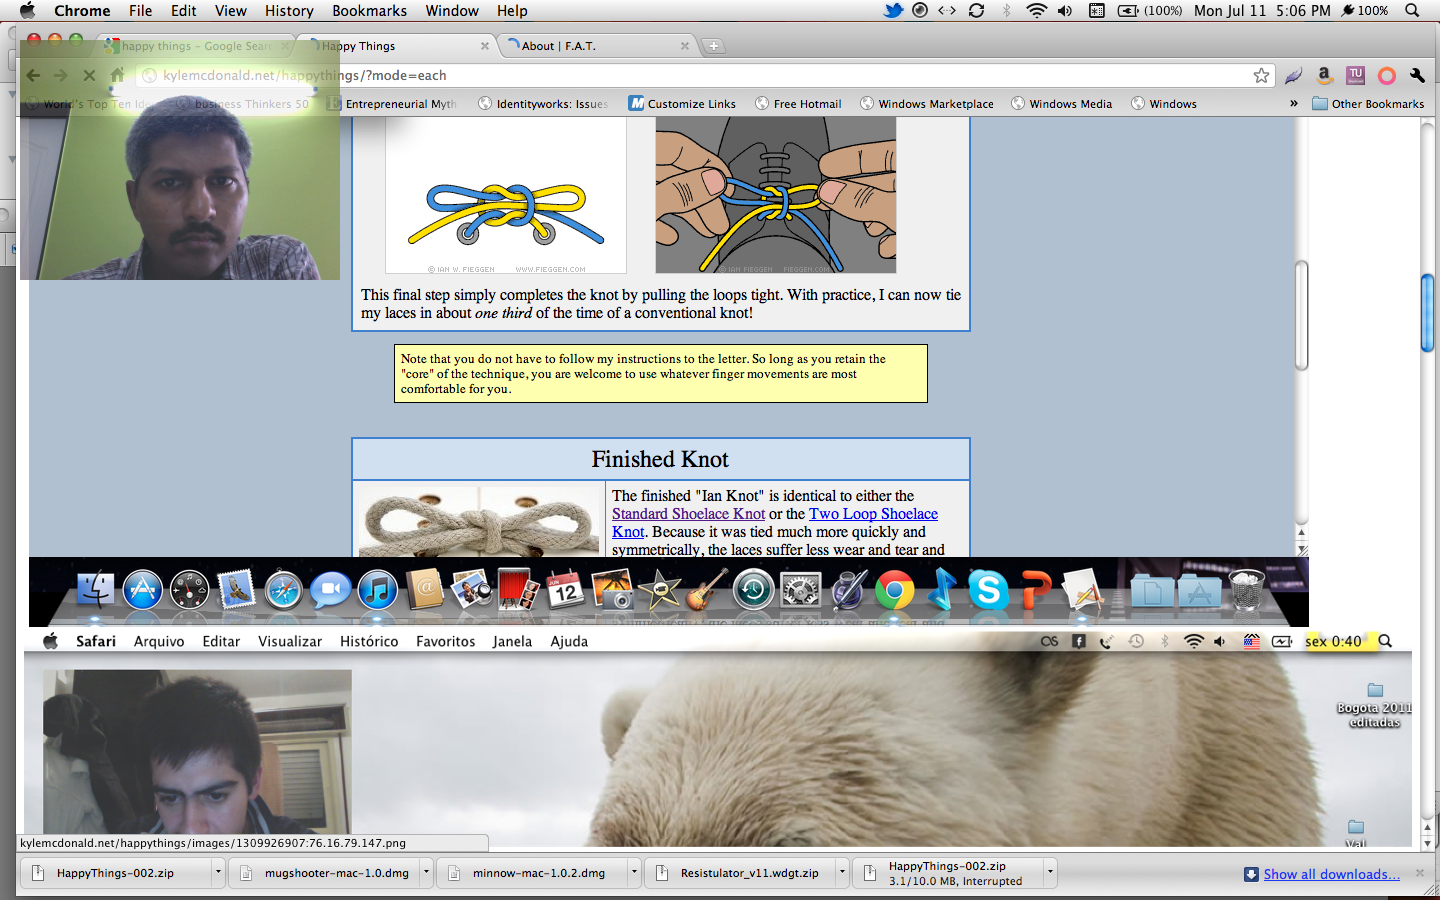Click the purple TU extension icon
The width and height of the screenshot is (1440, 900).
1356,75
